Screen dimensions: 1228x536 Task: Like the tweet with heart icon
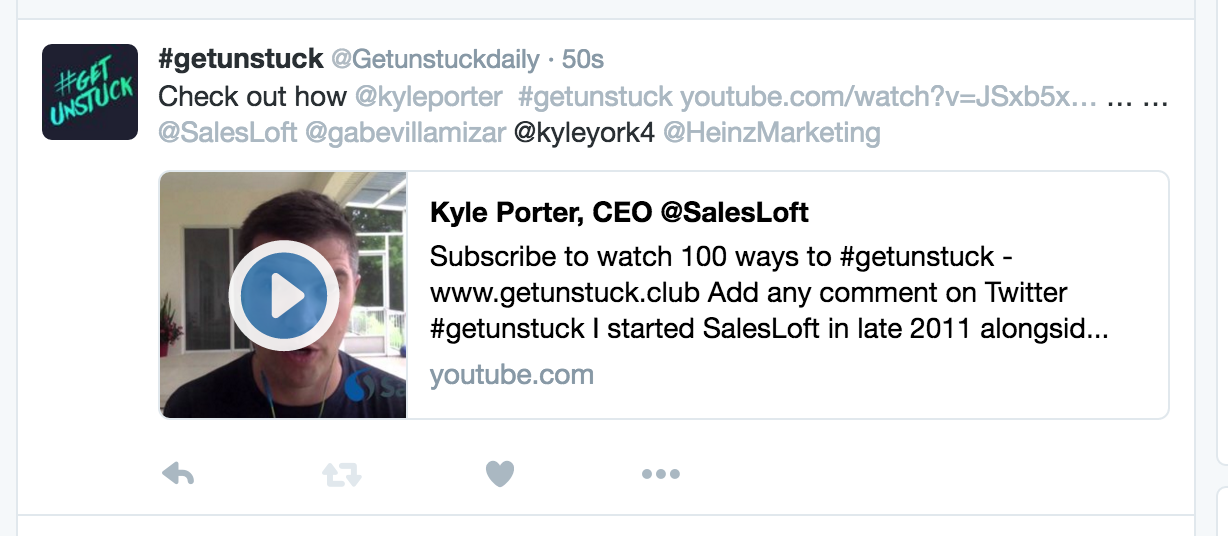tap(500, 474)
